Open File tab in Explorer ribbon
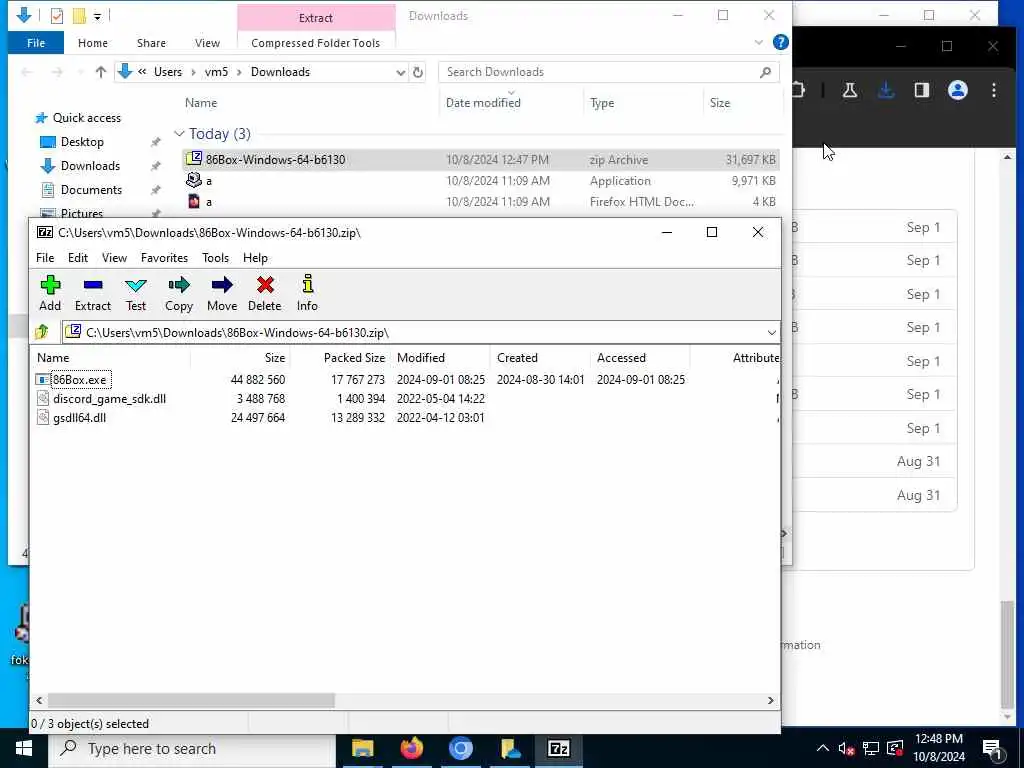 pos(36,43)
